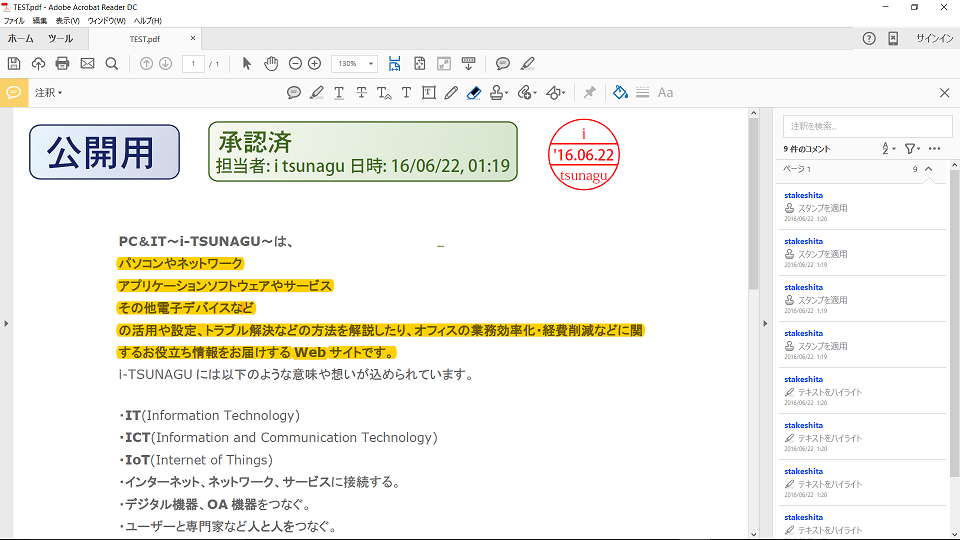Open the comment sort dropdown
Image resolution: width=960 pixels, height=540 pixels.
(x=888, y=149)
